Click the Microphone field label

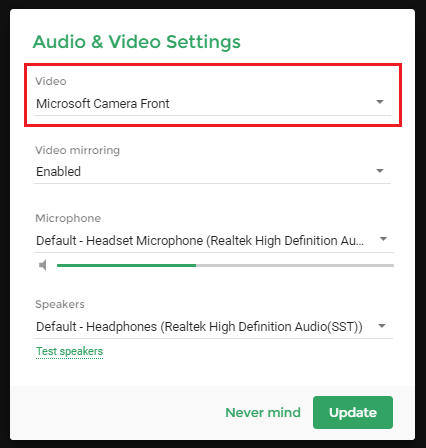68,218
